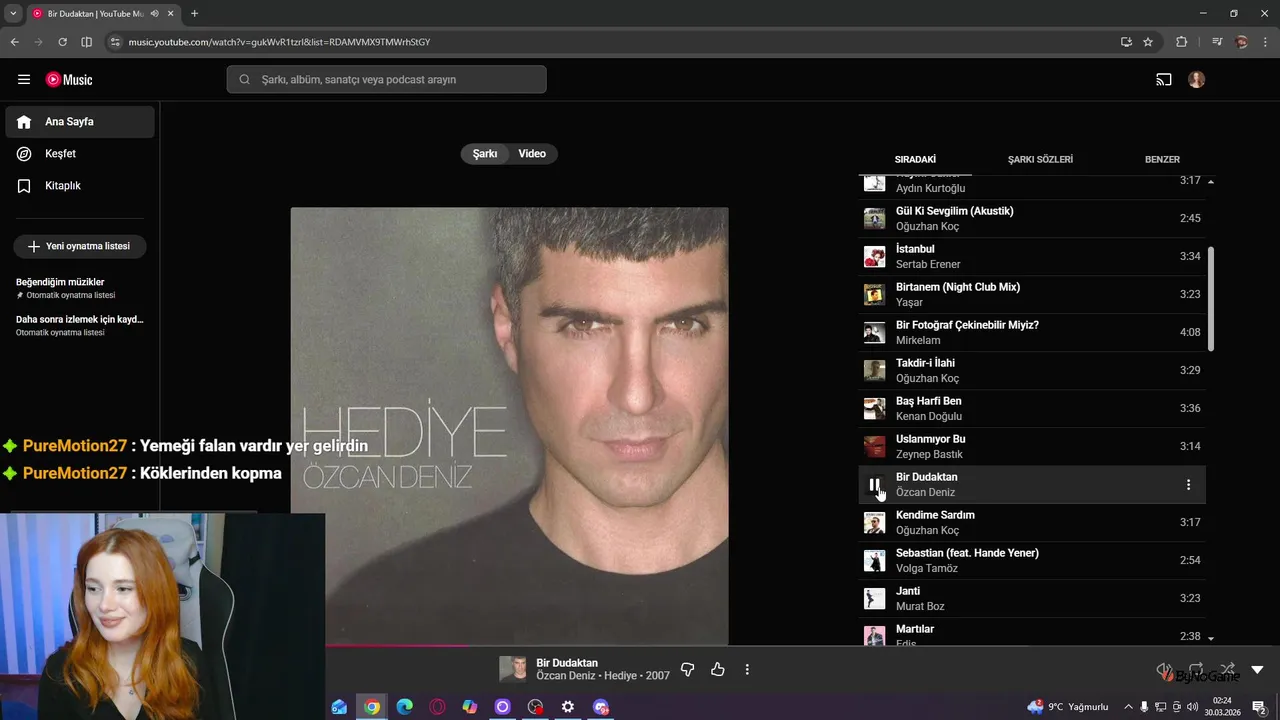Play Sebastian (feat. Hande Yener) track
The image size is (1280, 720).
pyautogui.click(x=1032, y=560)
